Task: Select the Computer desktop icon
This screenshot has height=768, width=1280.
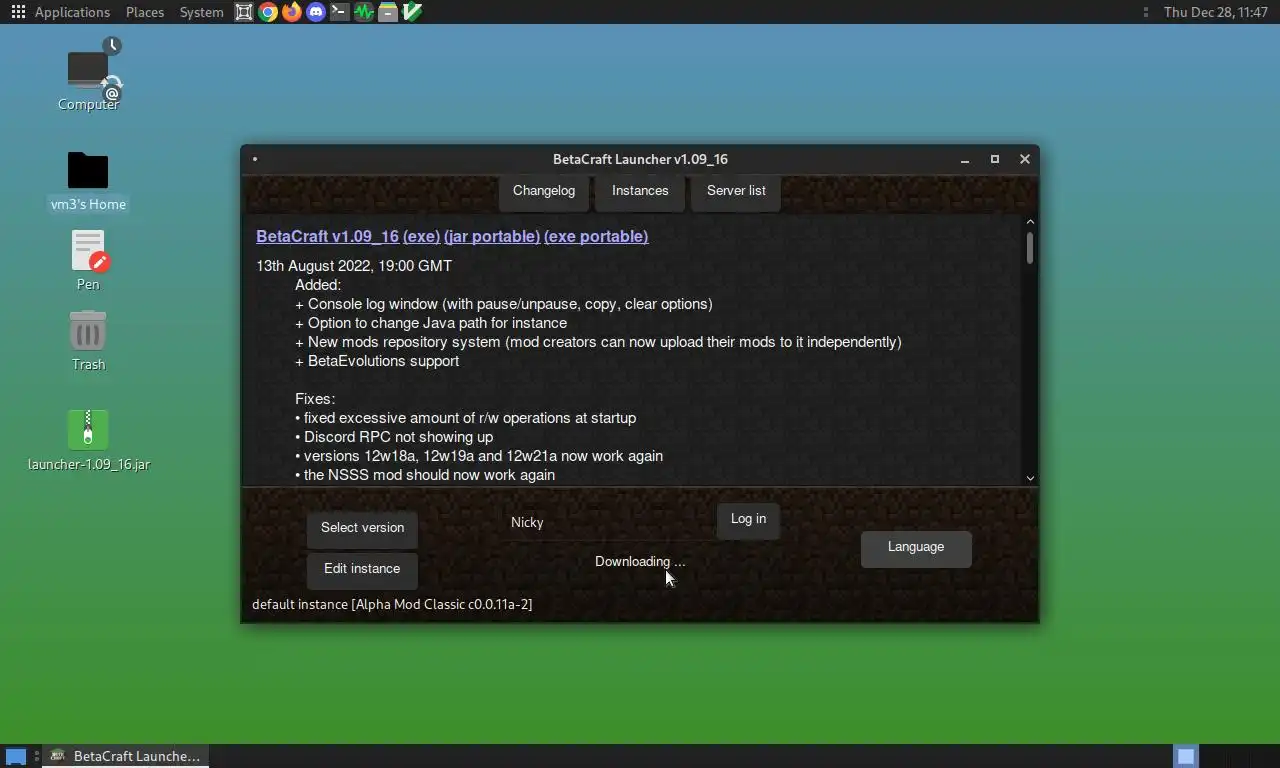Action: (88, 75)
